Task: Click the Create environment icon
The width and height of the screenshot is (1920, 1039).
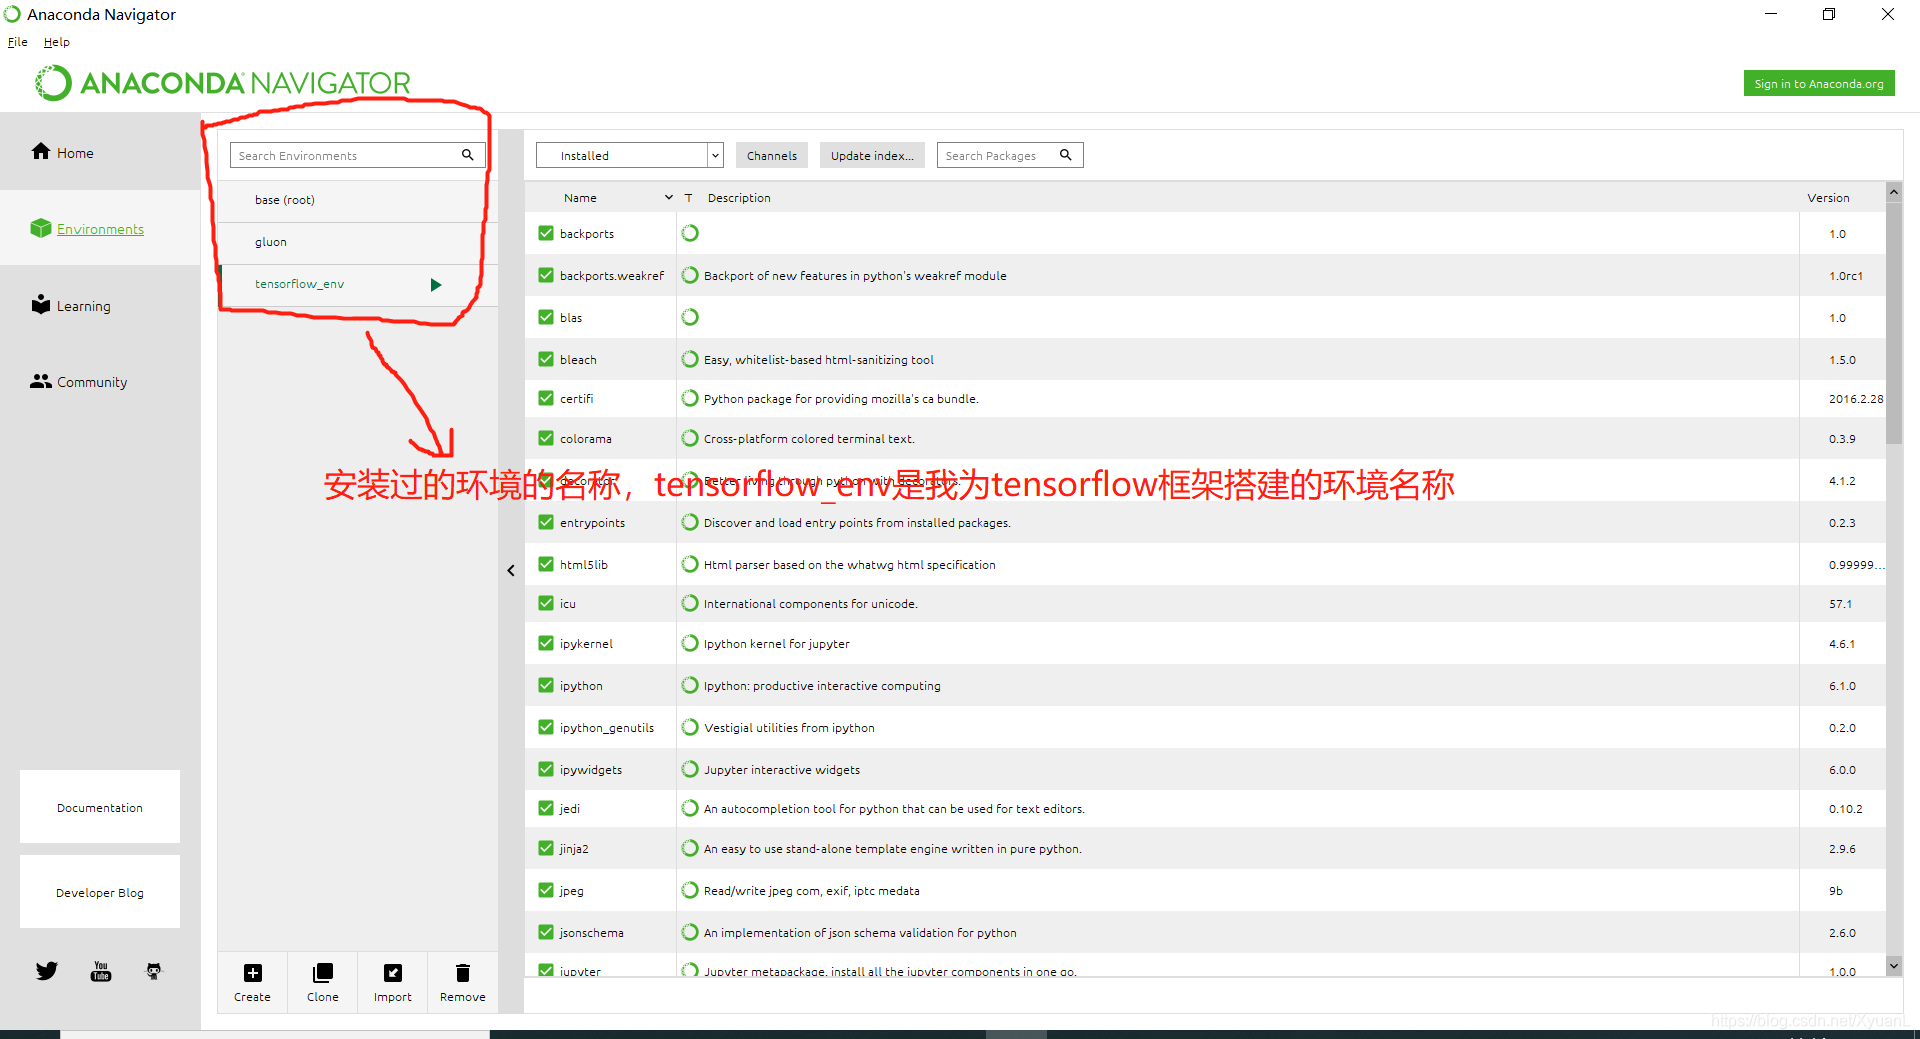Action: click(x=253, y=973)
